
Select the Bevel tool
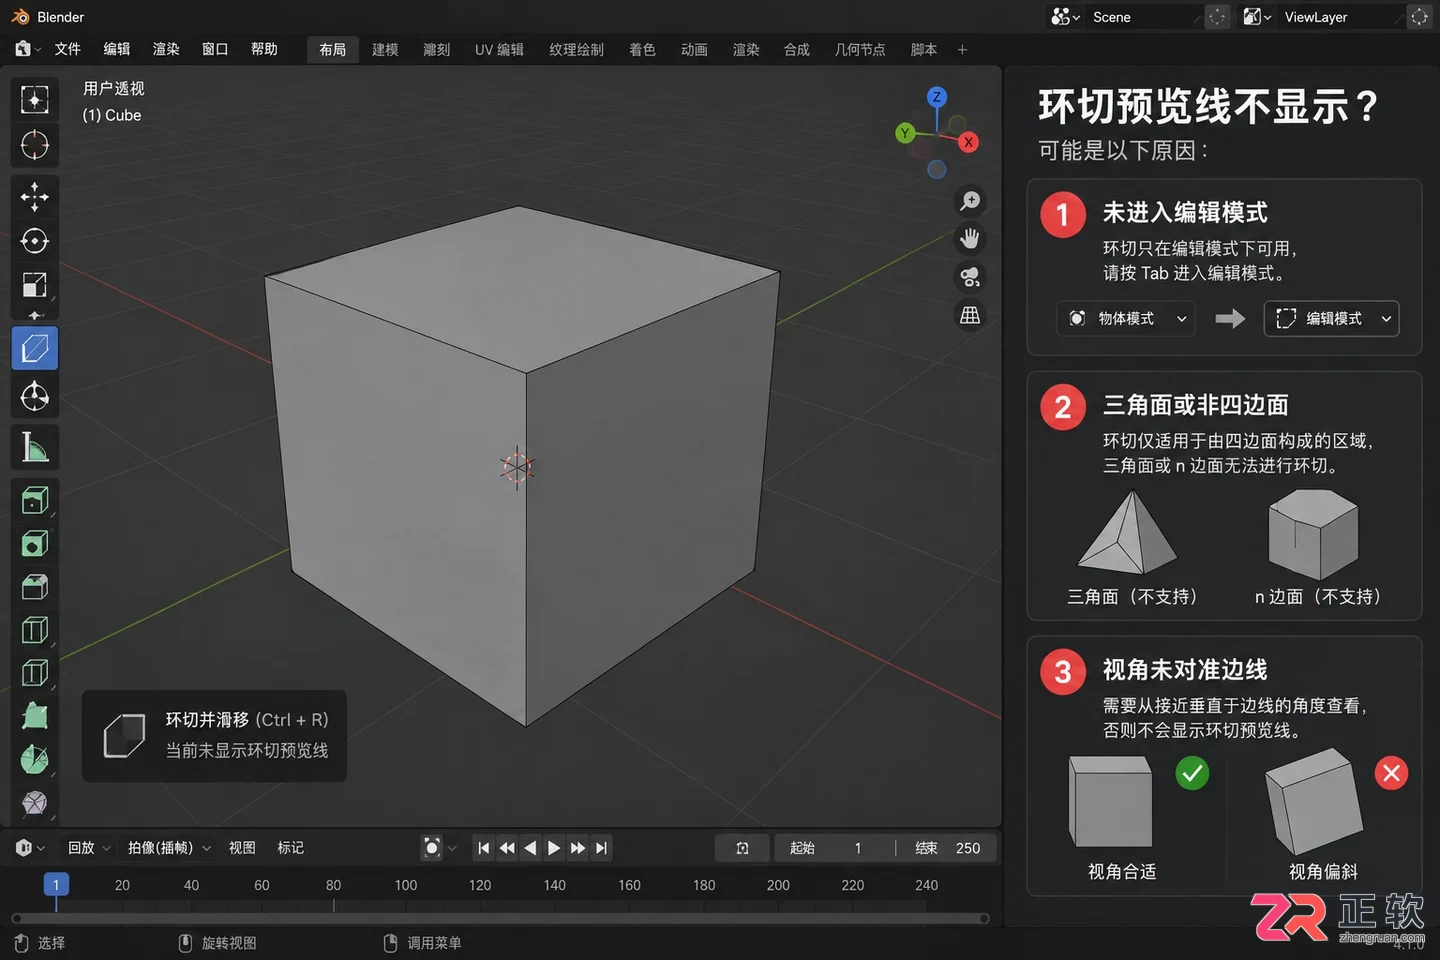[x=35, y=586]
